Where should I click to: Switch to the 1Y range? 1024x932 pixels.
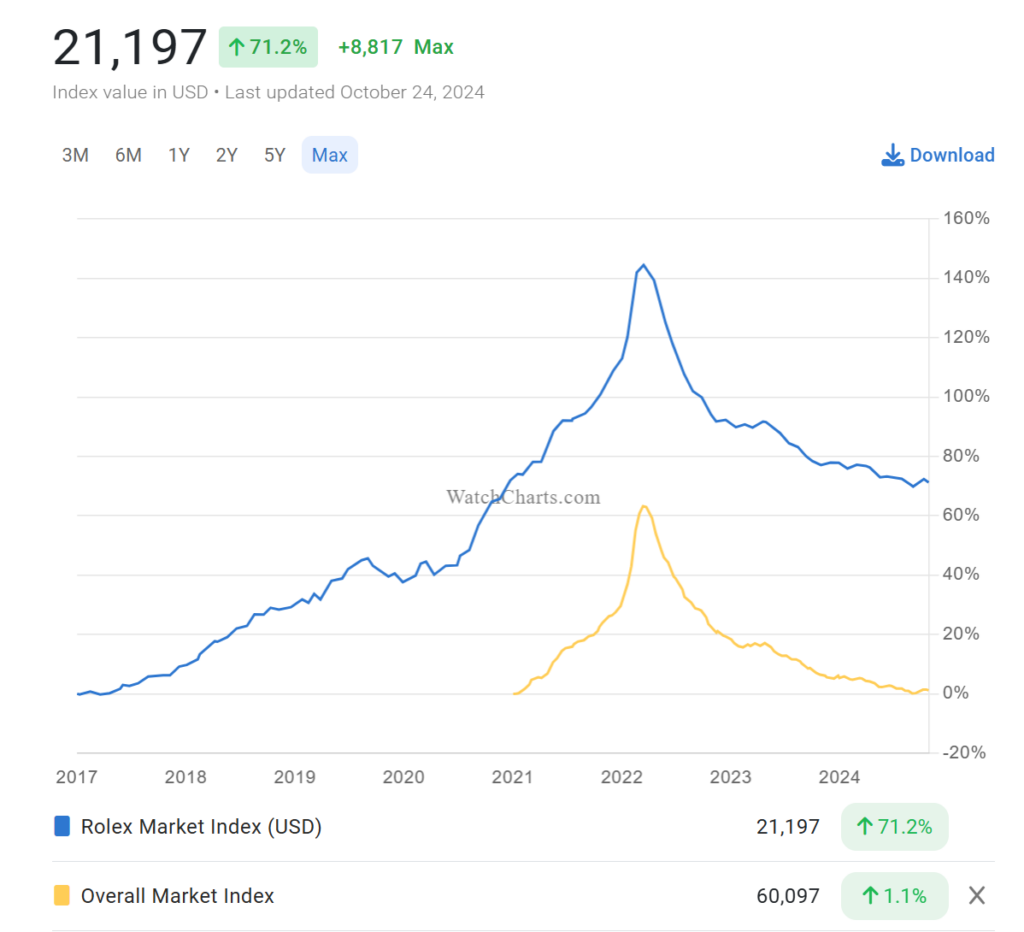point(178,155)
